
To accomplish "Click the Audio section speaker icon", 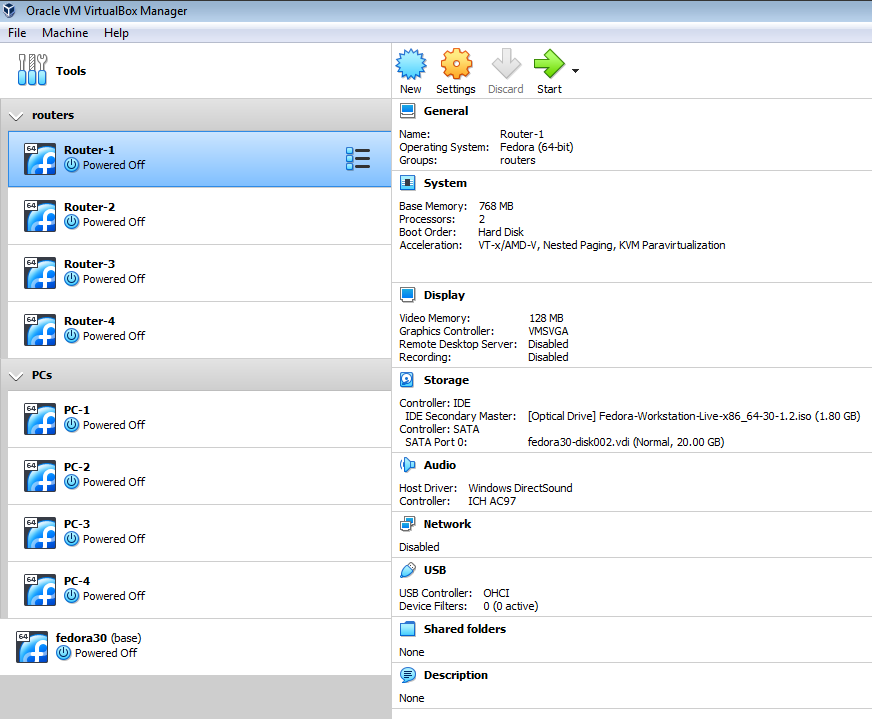I will coord(407,465).
